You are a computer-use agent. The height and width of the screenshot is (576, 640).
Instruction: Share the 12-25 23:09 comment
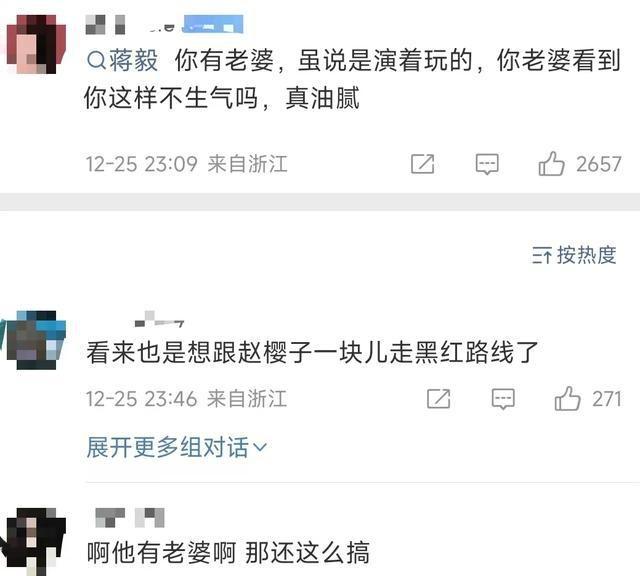tap(422, 164)
